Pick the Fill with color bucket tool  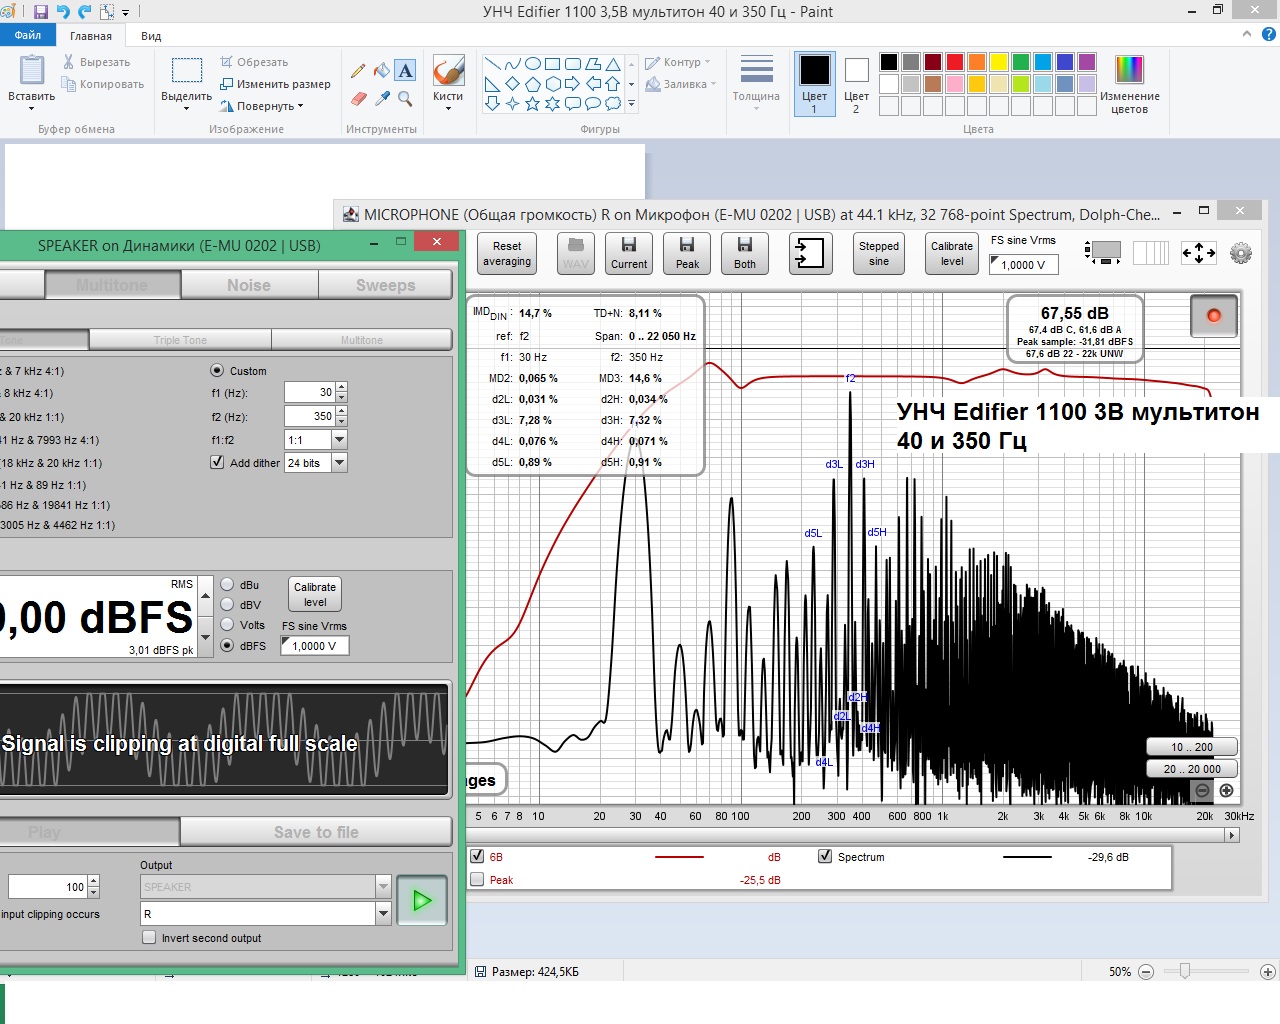[x=381, y=71]
